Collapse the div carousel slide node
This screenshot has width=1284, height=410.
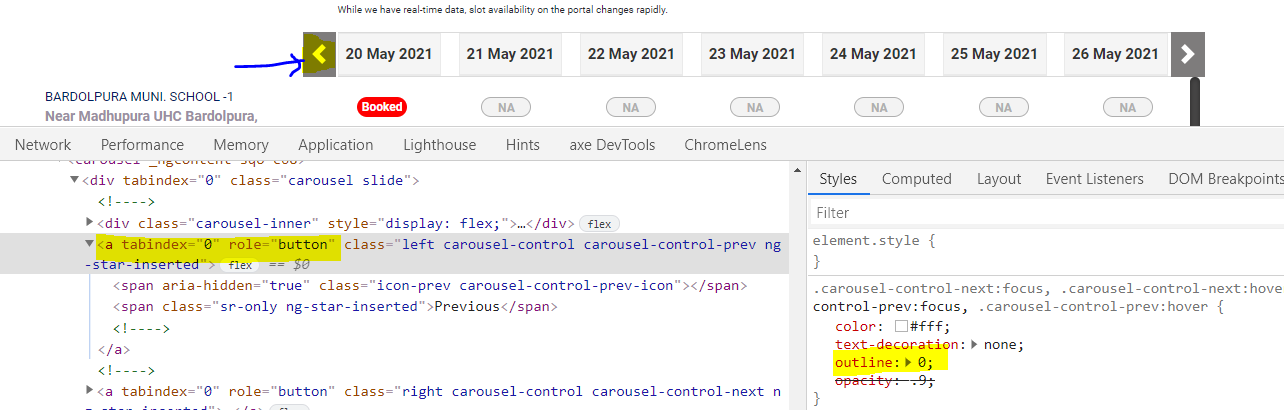(x=74, y=181)
